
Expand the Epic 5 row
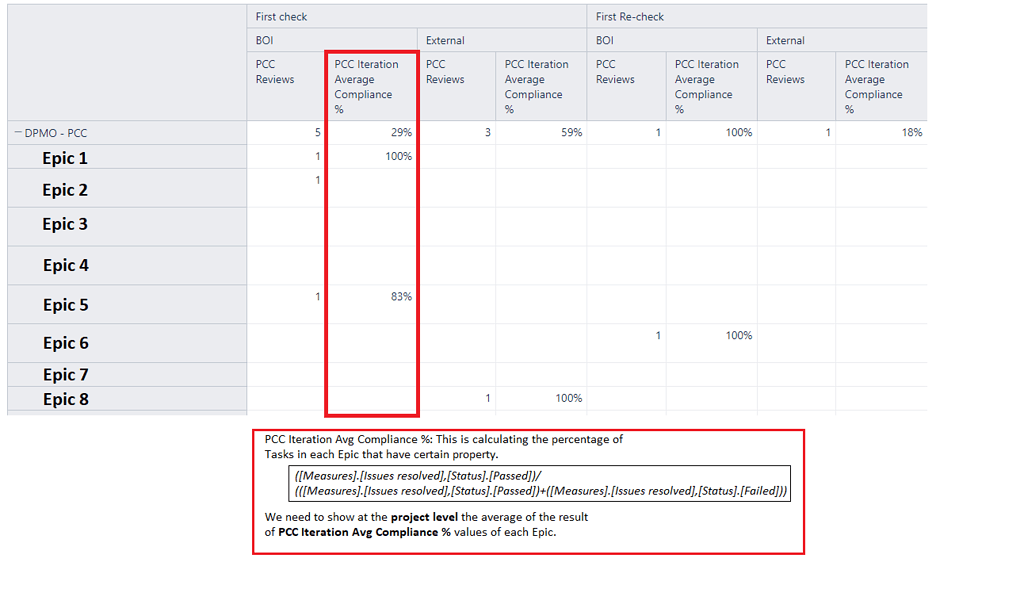(65, 305)
